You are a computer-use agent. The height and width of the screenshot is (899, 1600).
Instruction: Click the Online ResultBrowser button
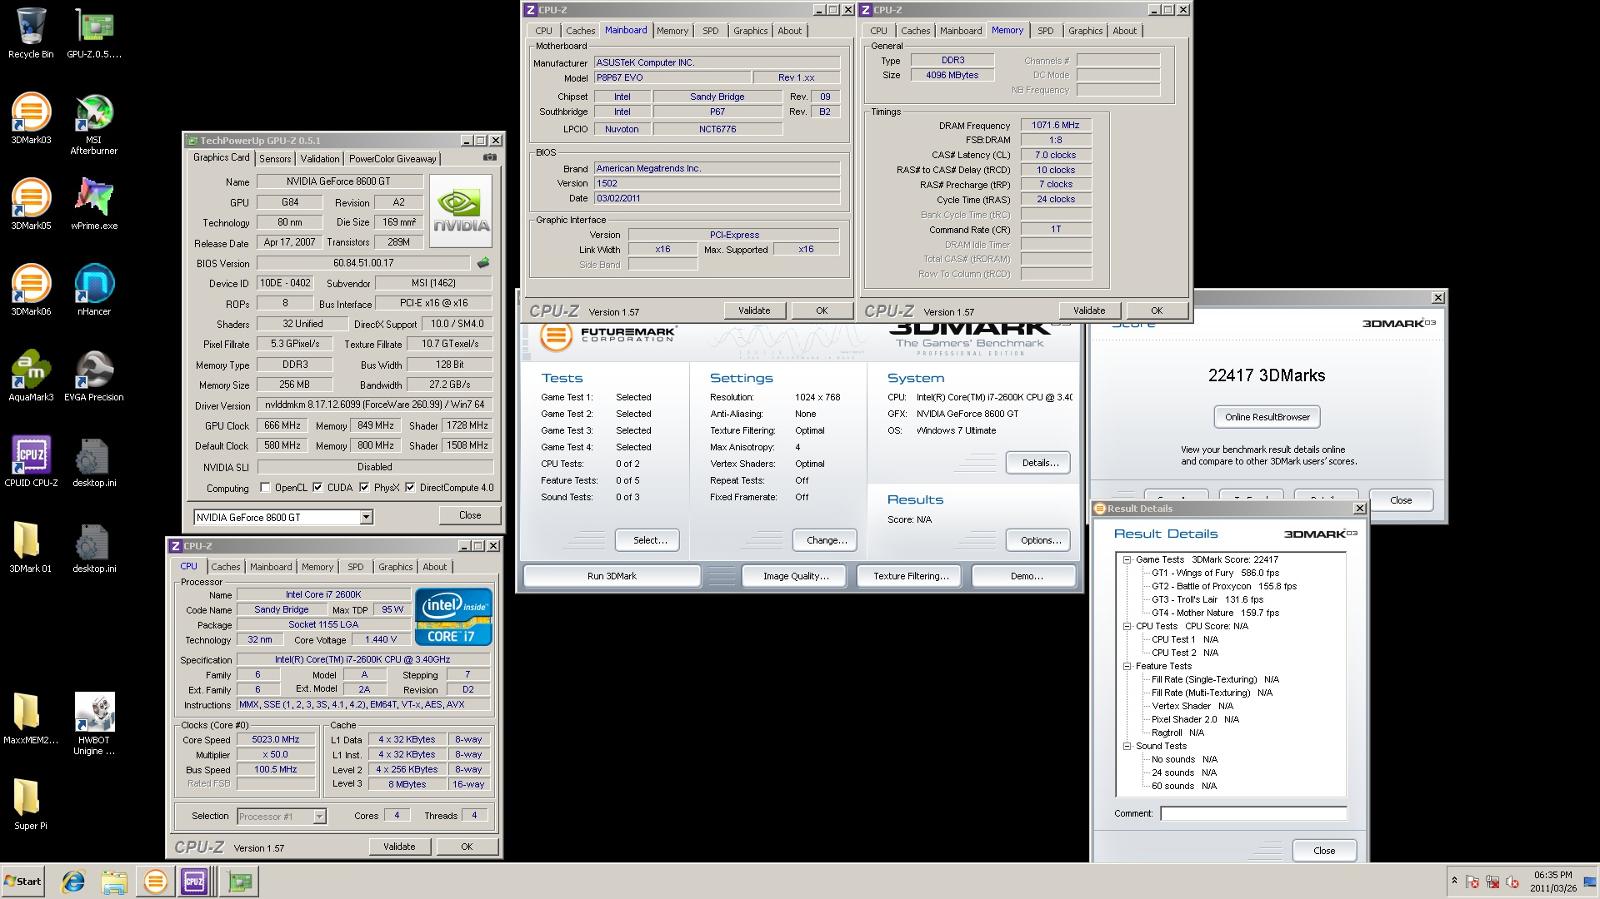[1267, 417]
